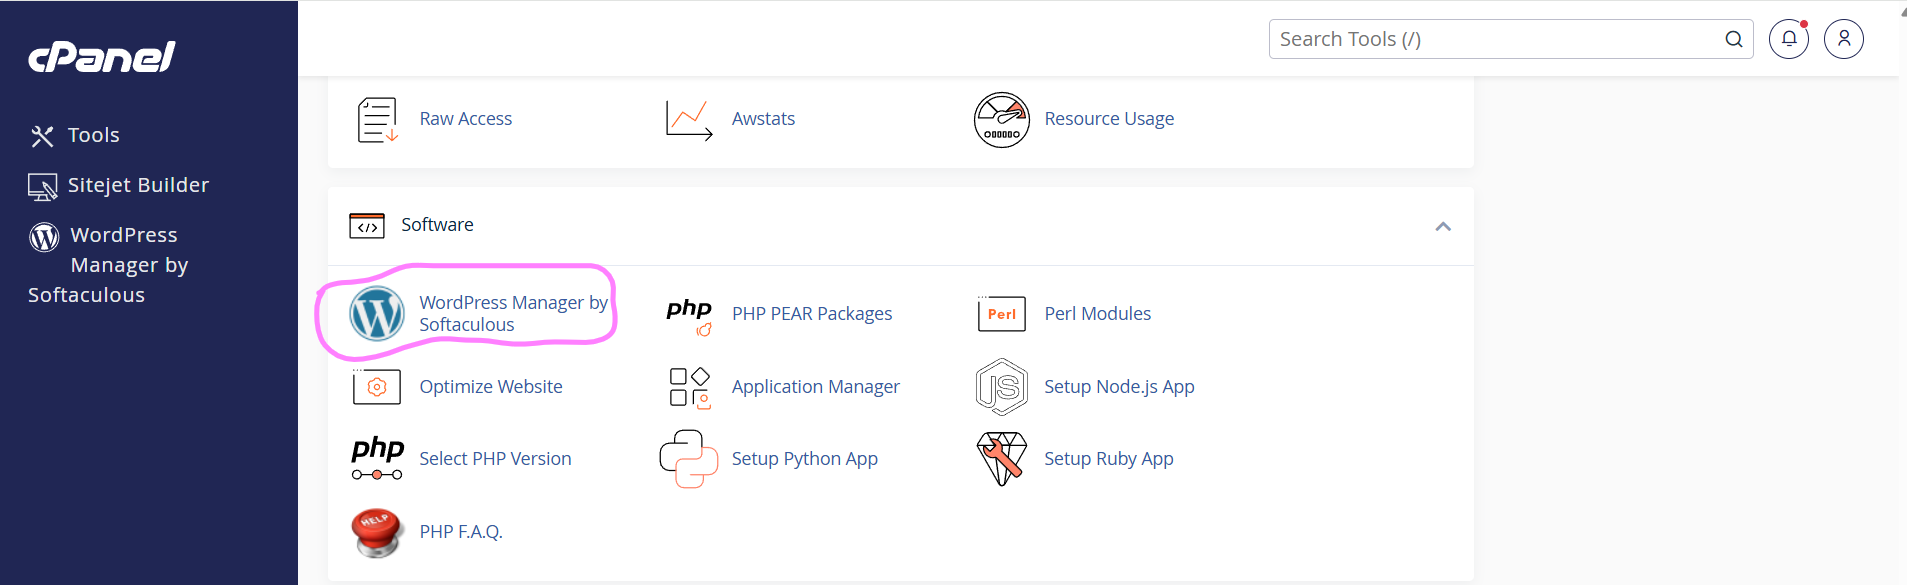The image size is (1907, 585).
Task: Collapse the Software section chevron
Action: pyautogui.click(x=1442, y=226)
